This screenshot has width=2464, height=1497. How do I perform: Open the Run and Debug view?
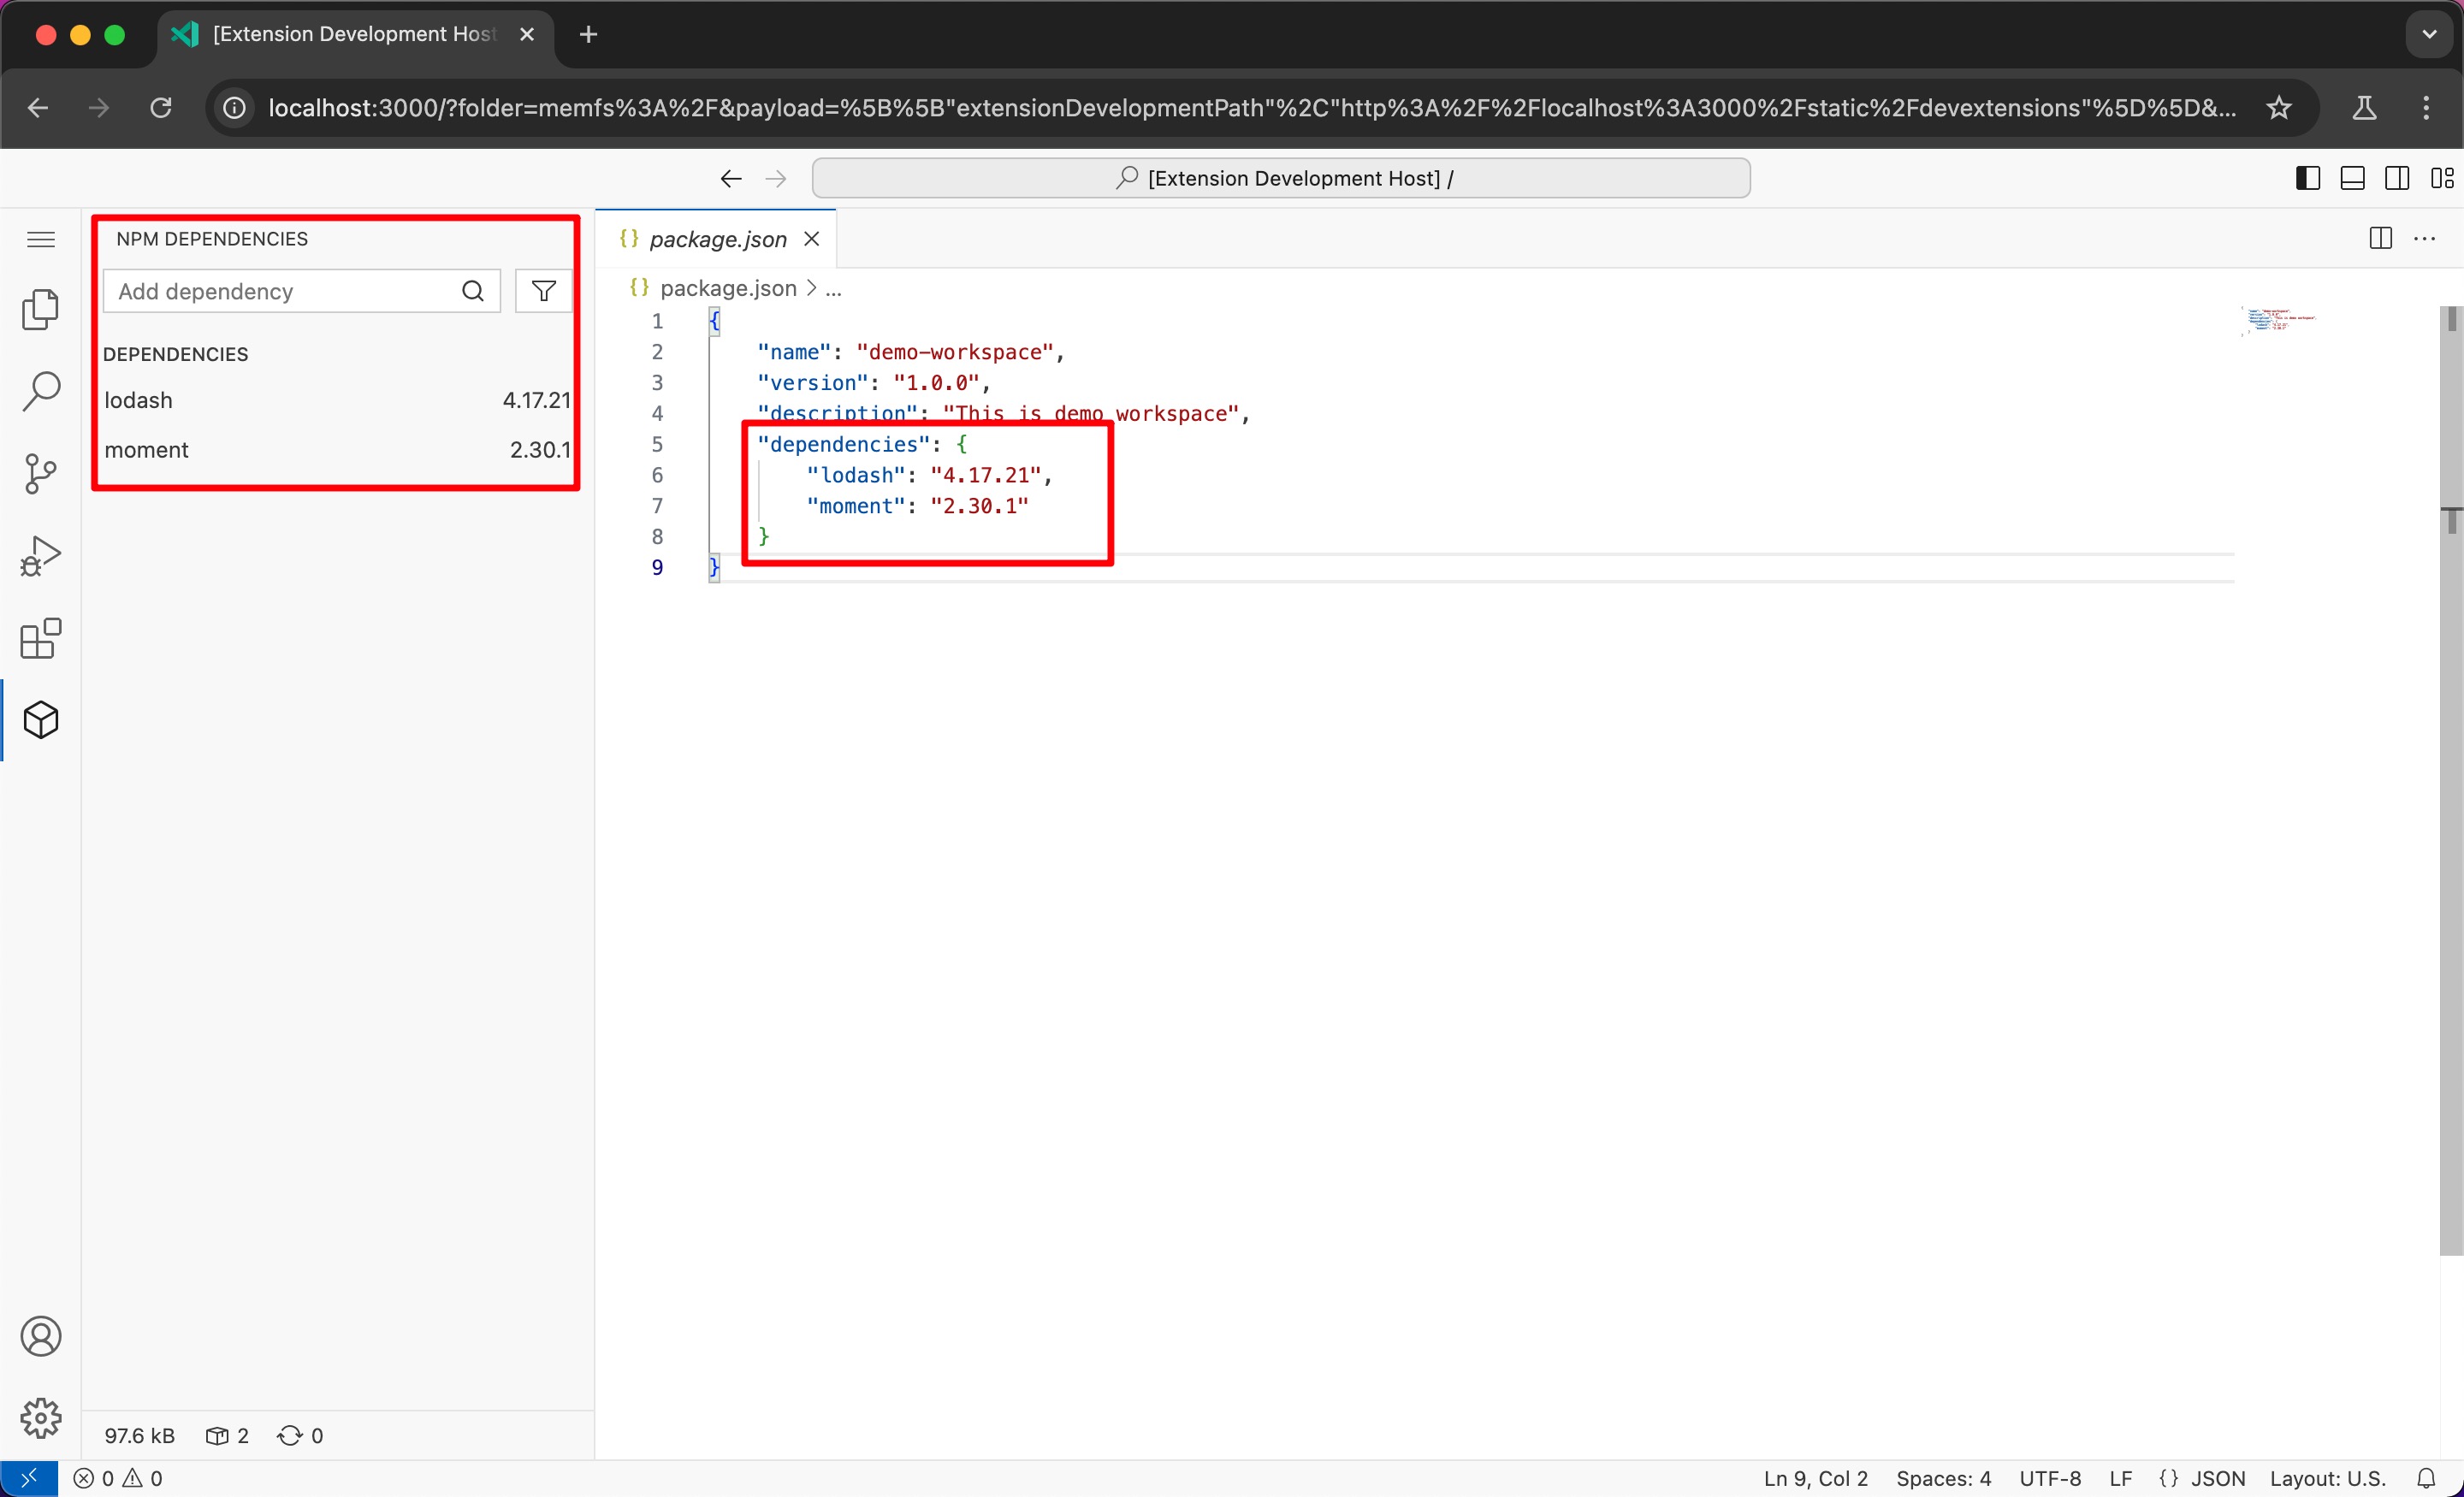(x=41, y=556)
